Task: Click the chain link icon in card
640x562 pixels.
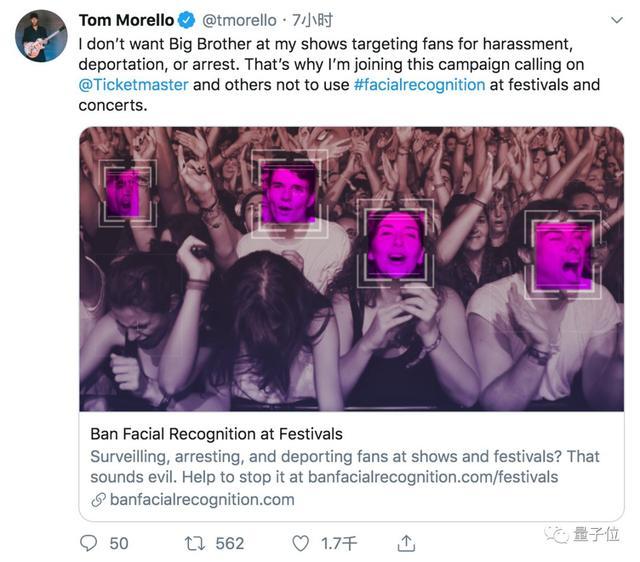Action: [98, 499]
